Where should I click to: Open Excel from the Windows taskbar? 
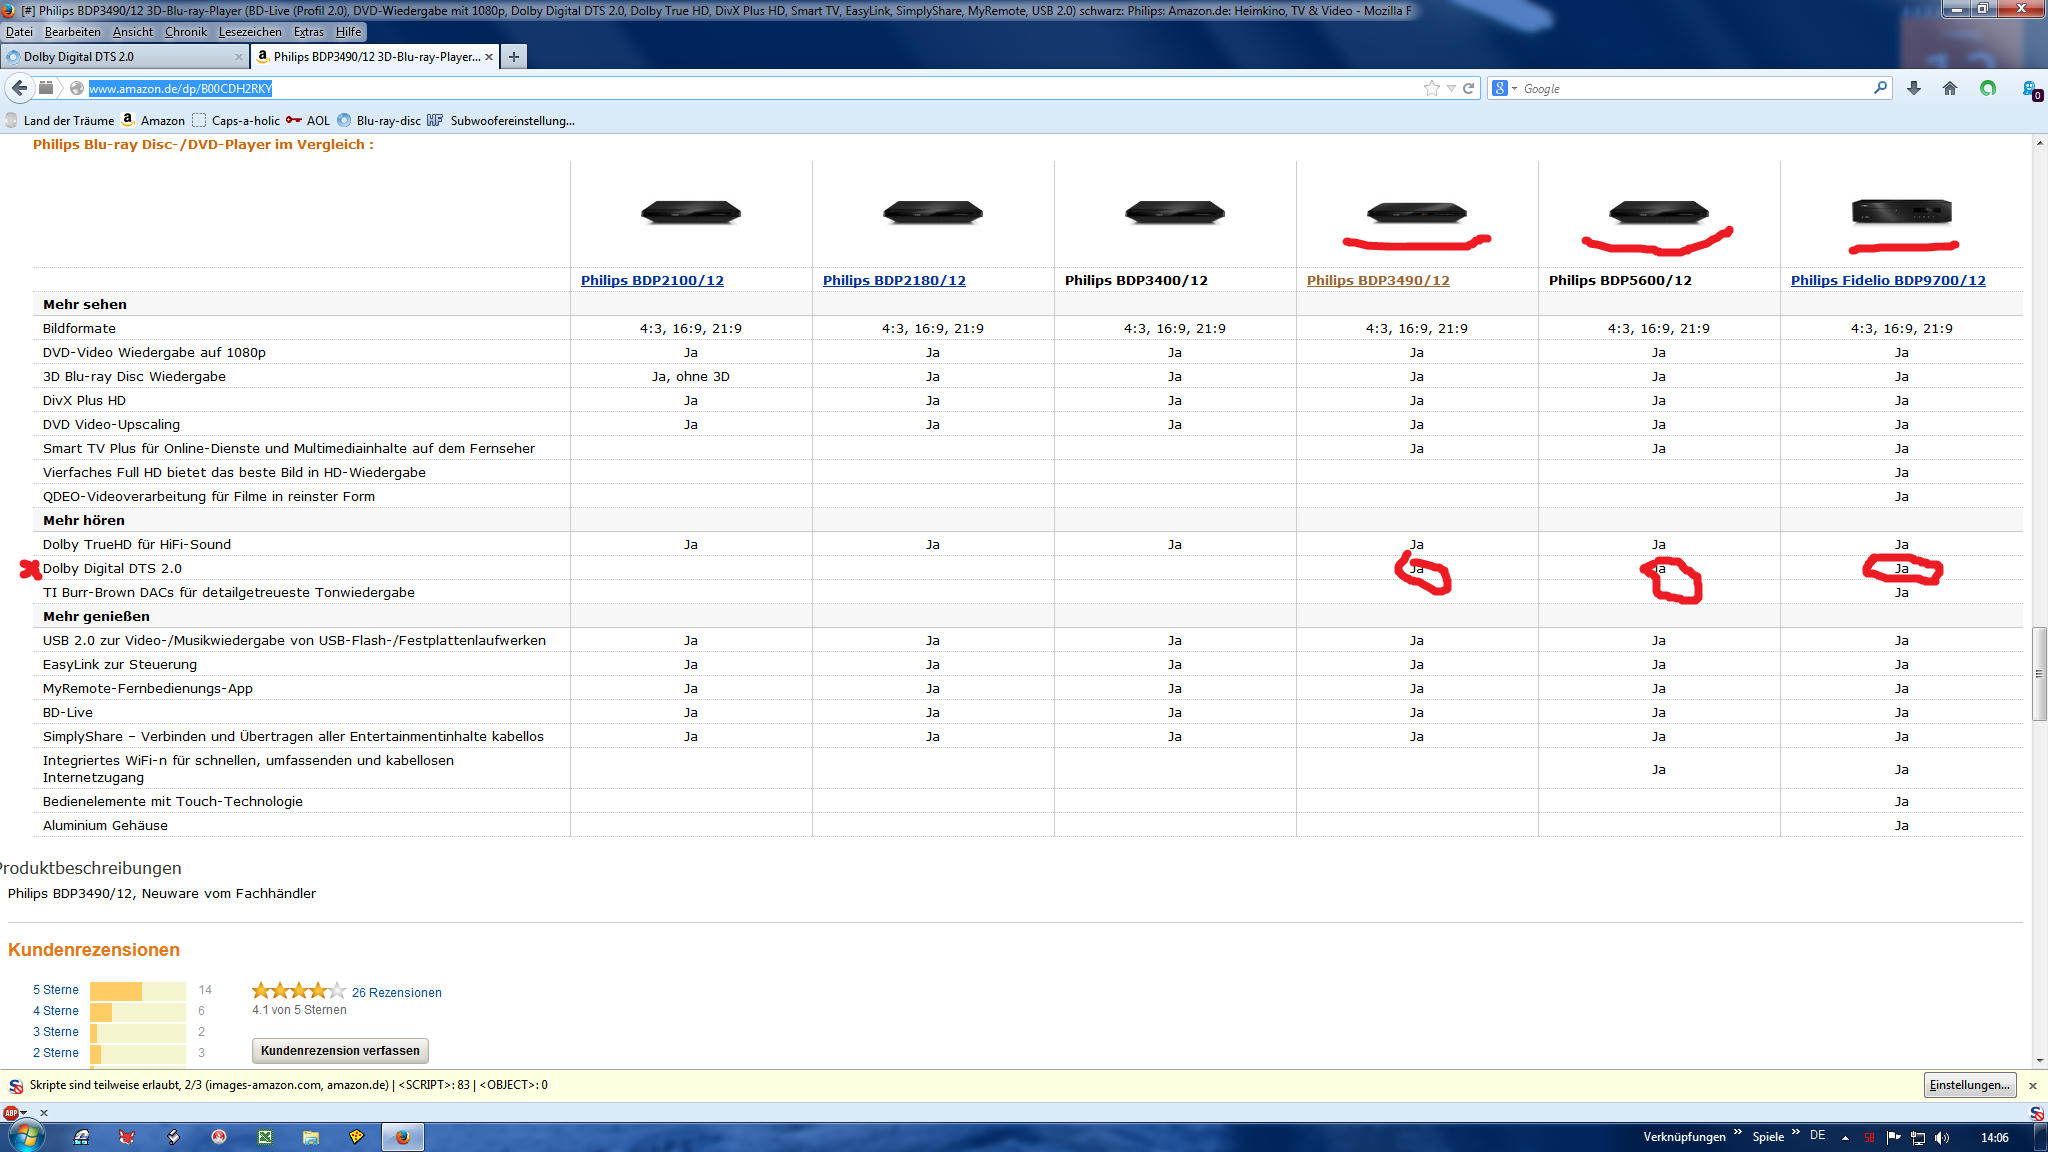pyautogui.click(x=265, y=1137)
